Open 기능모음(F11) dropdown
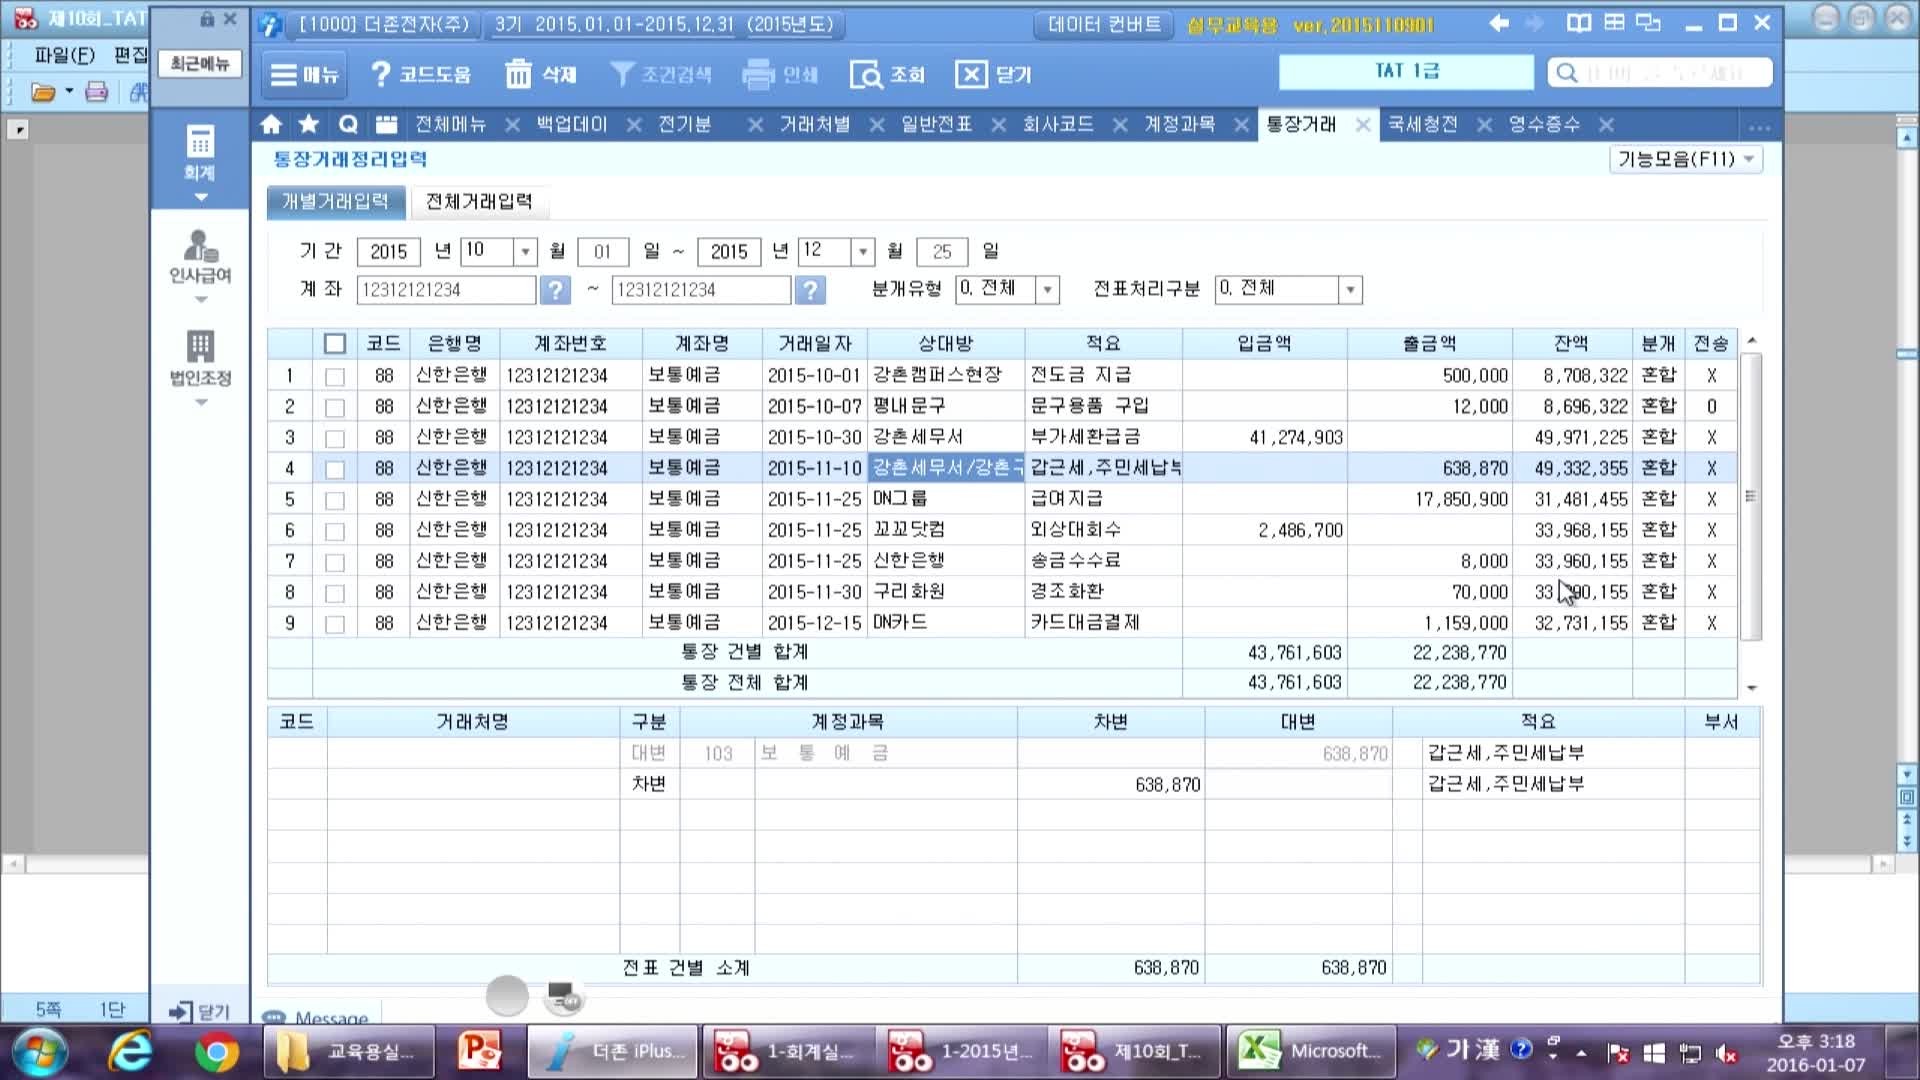The height and width of the screenshot is (1080, 1920). [1686, 159]
